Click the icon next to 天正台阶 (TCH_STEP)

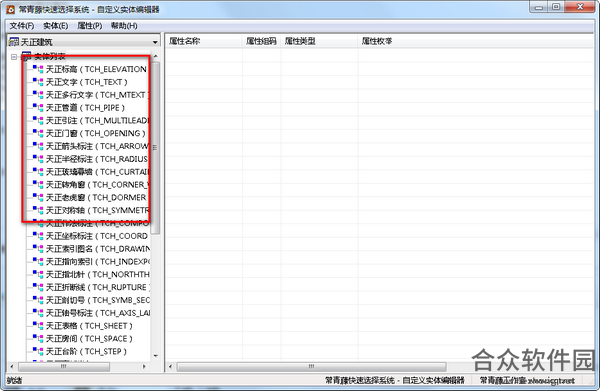pyautogui.click(x=38, y=351)
